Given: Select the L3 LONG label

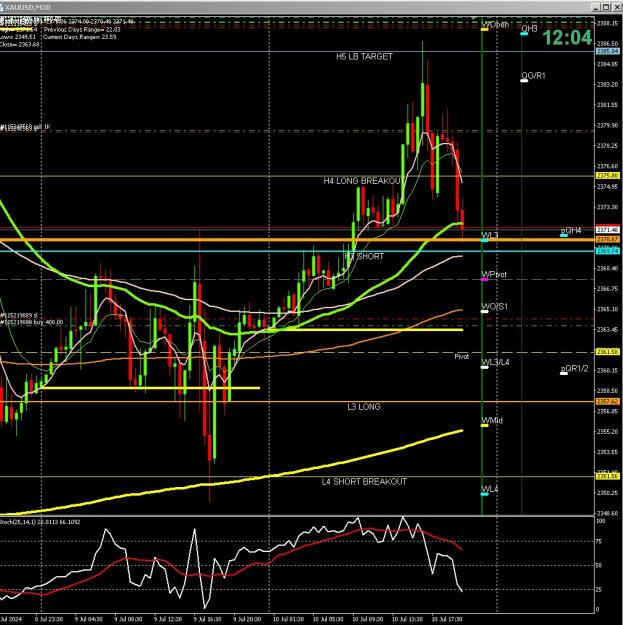Looking at the screenshot, I should coord(364,407).
